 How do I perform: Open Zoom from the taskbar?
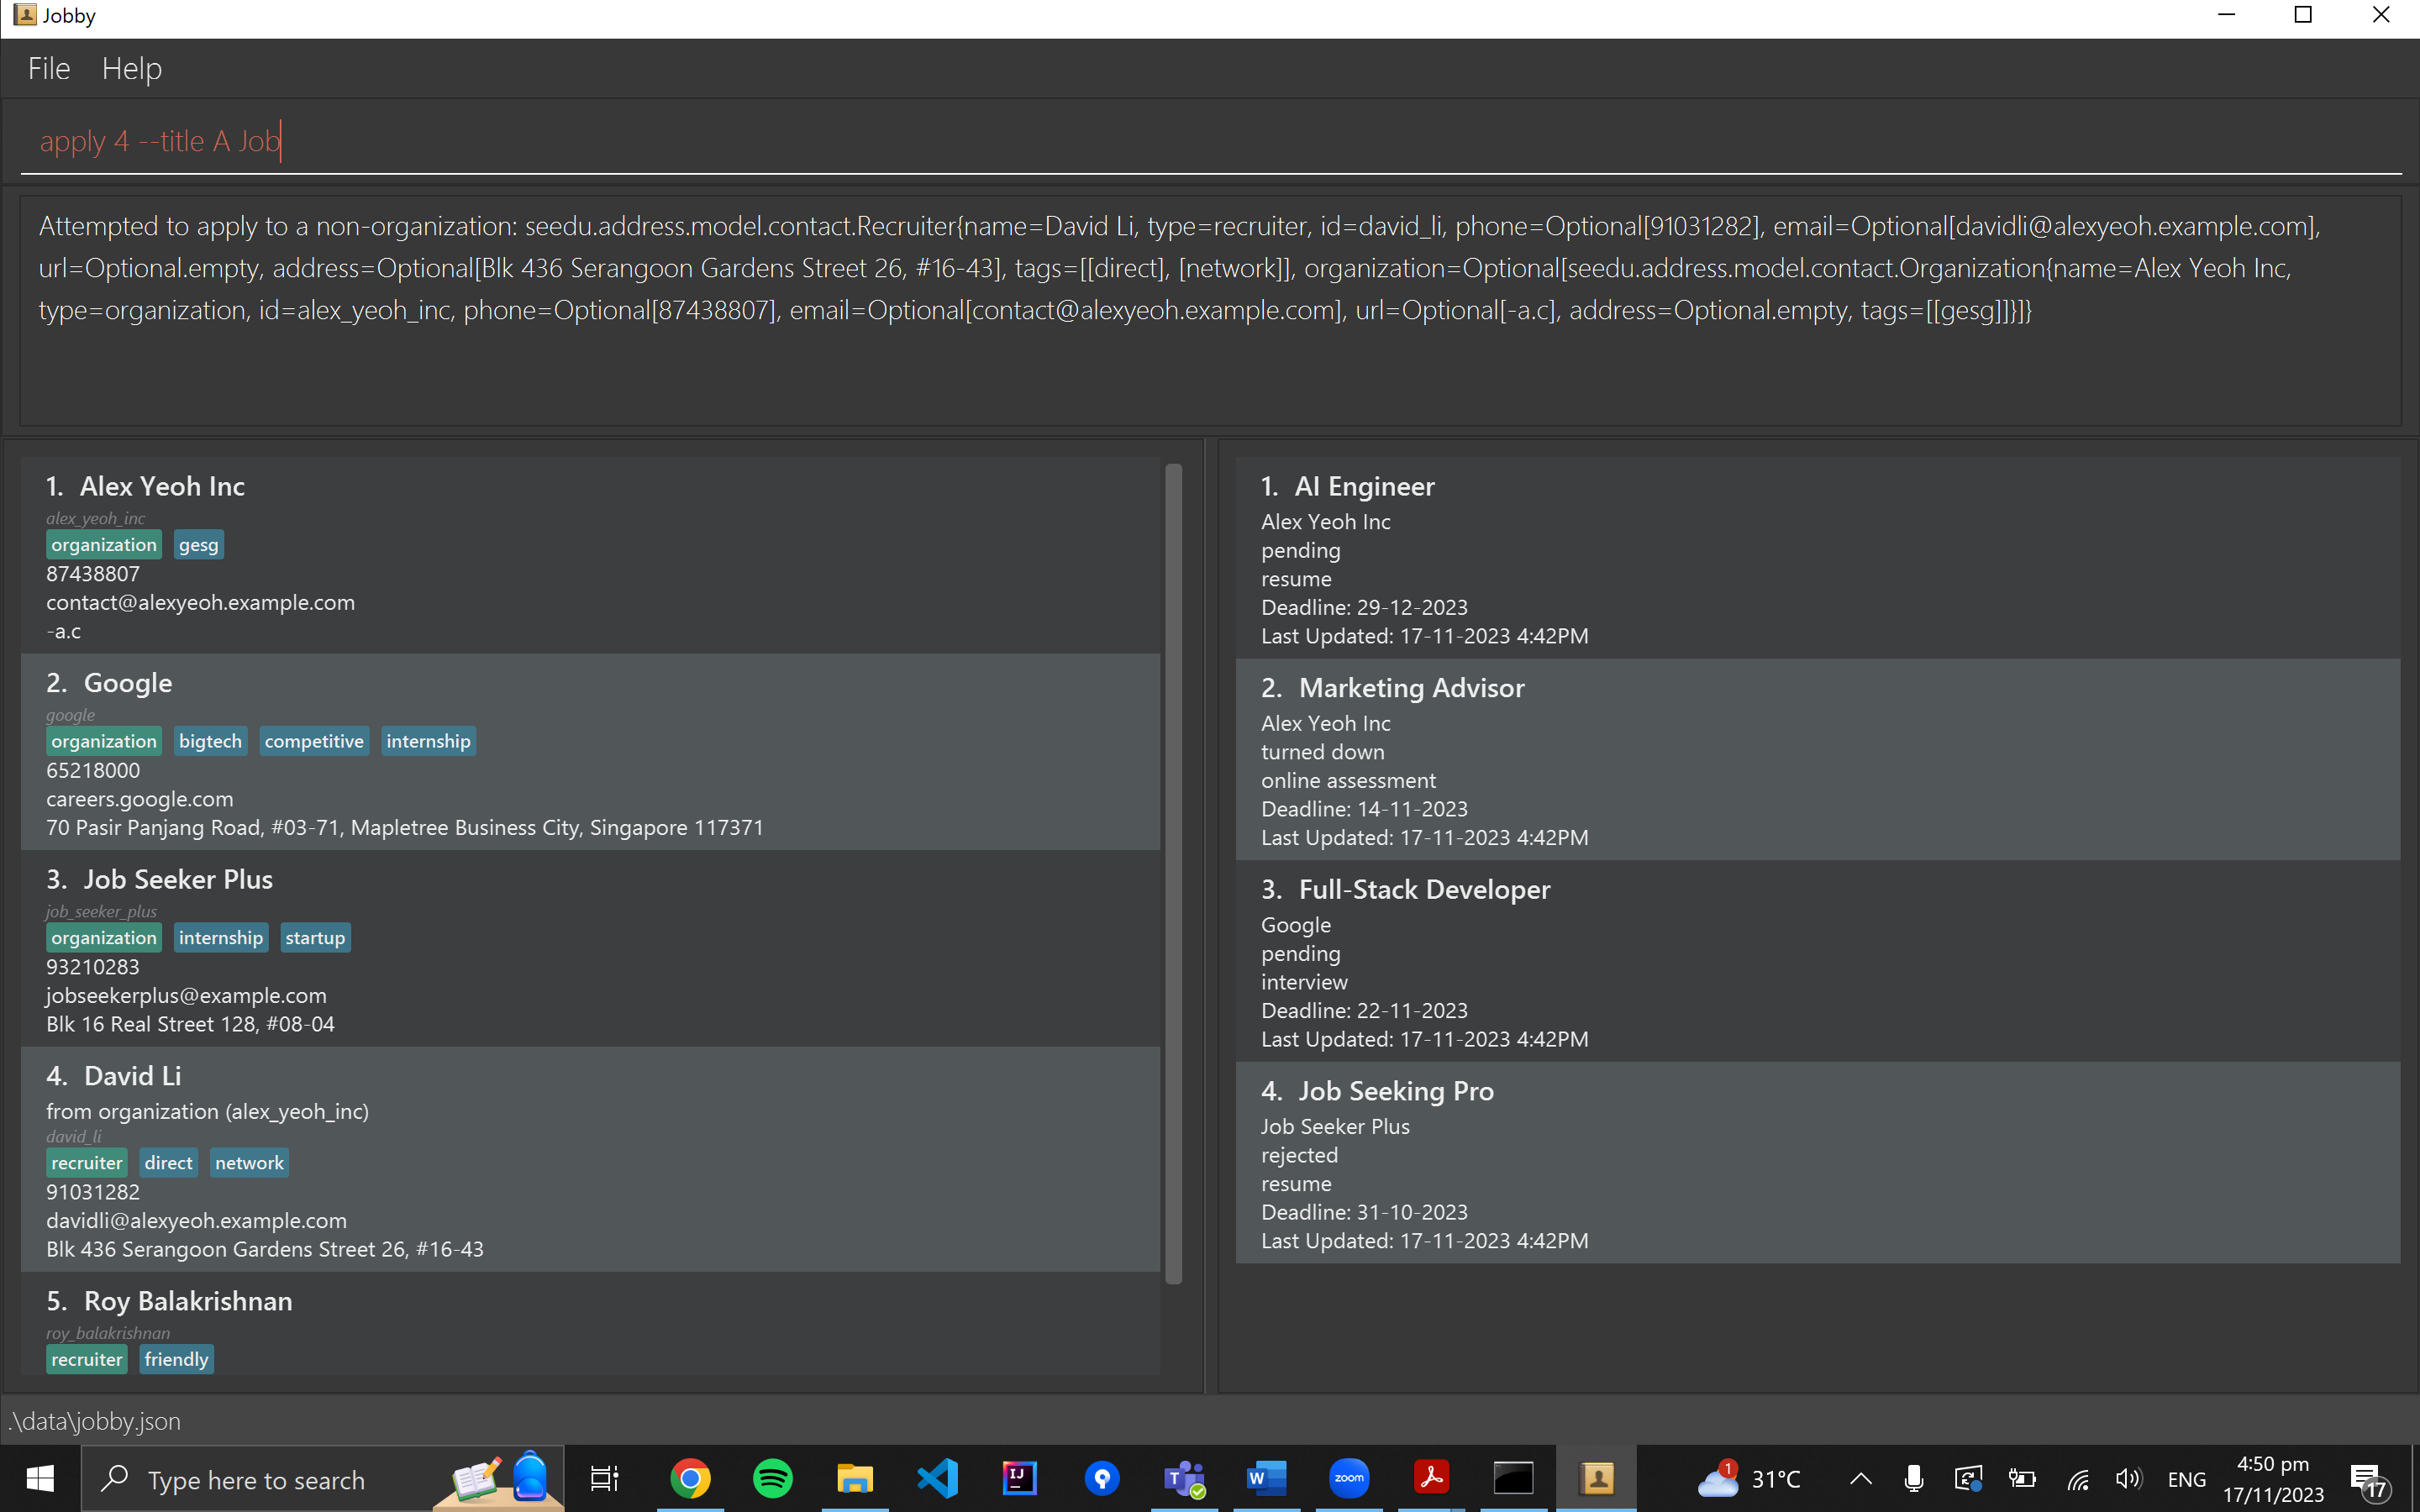coord(1348,1479)
